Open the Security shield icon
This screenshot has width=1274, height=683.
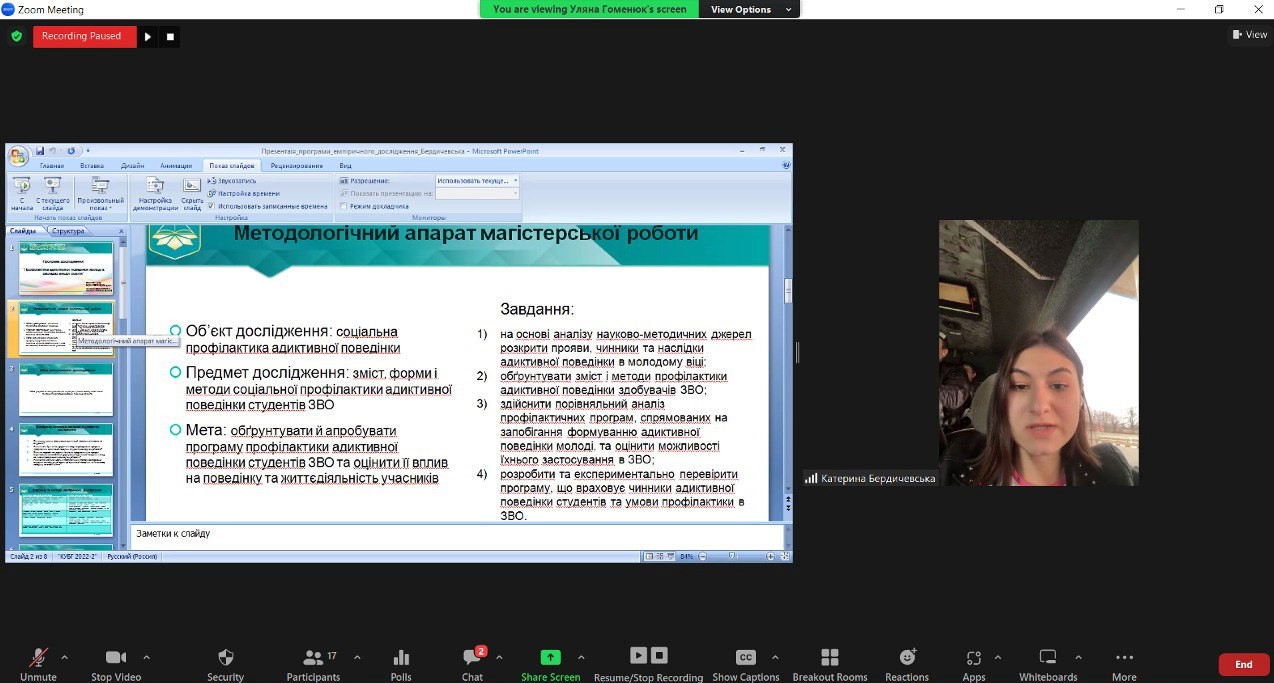[226, 657]
